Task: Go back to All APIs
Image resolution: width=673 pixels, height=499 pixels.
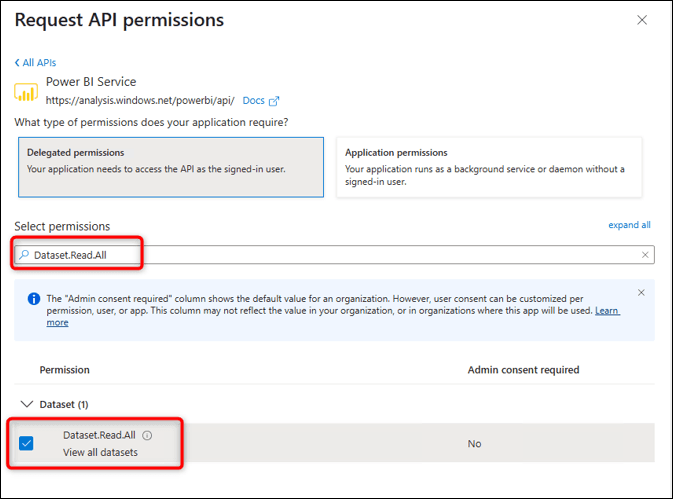Action: [35, 63]
